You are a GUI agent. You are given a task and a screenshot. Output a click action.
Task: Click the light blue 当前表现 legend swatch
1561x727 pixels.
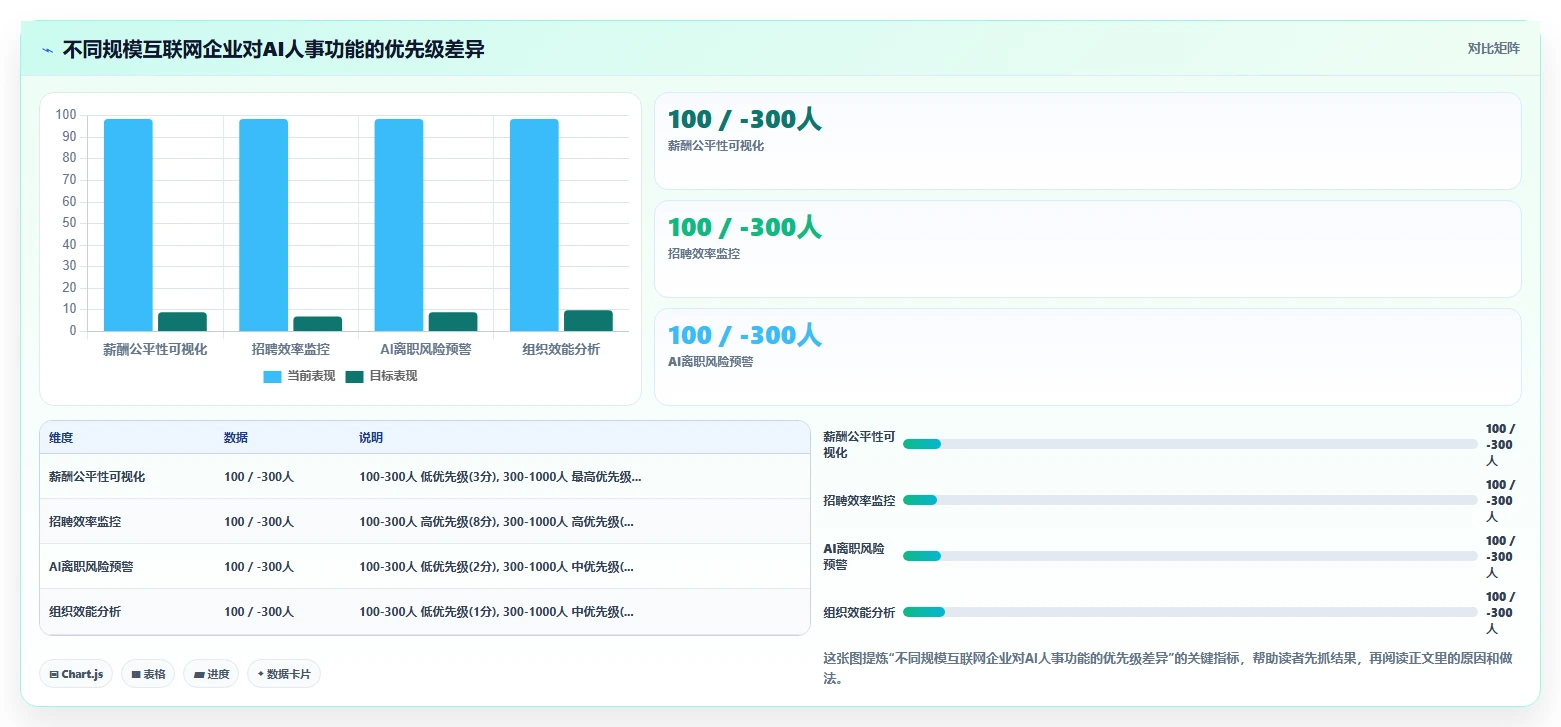(273, 377)
